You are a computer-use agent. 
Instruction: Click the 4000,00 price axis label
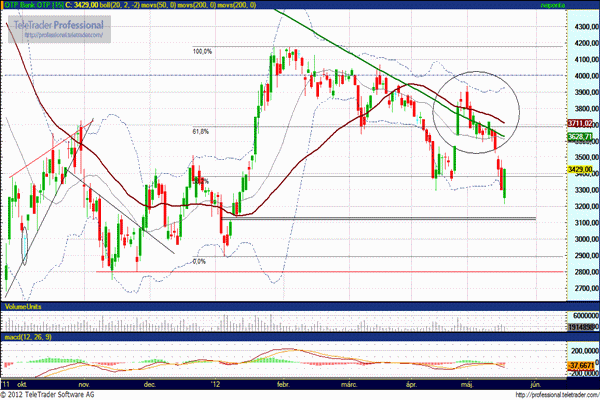click(x=586, y=76)
